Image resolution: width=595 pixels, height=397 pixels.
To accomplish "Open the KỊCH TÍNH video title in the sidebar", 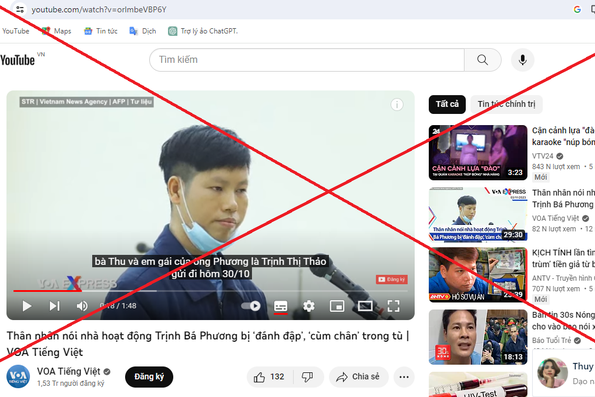I will click(x=564, y=258).
